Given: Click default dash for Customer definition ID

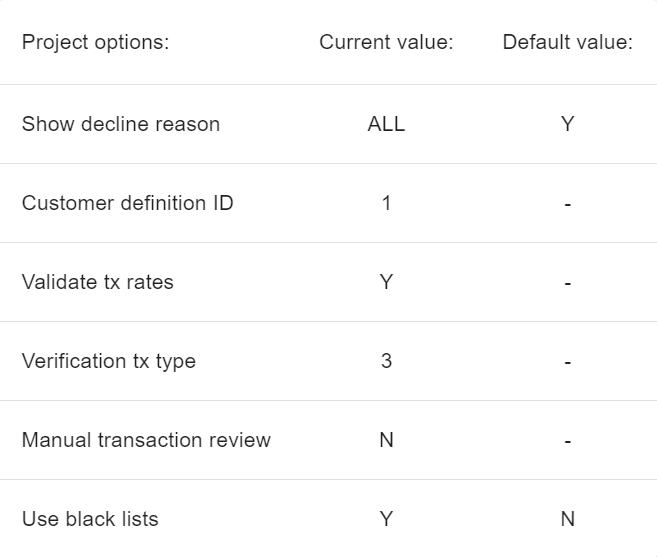Looking at the screenshot, I should (567, 204).
